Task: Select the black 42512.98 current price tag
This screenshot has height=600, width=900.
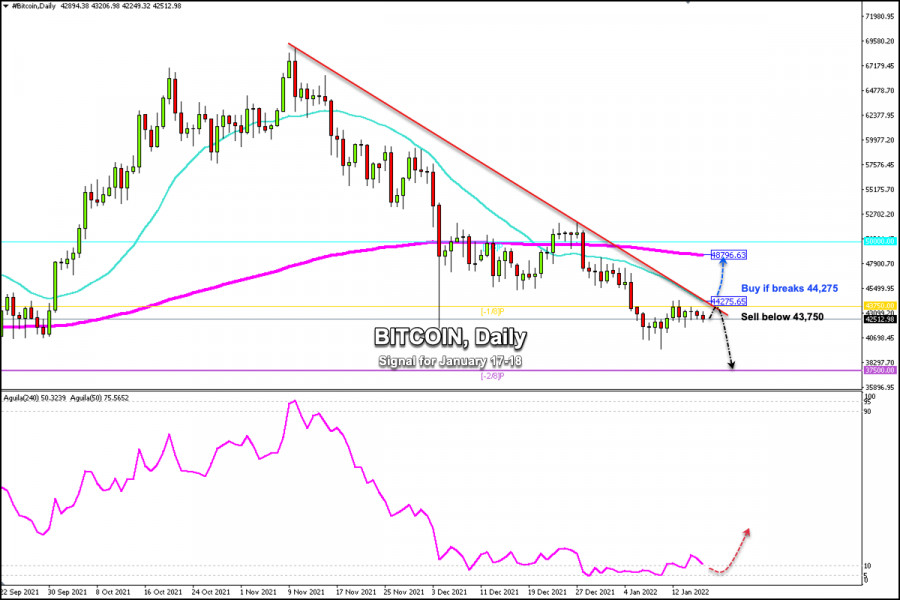Action: pos(880,319)
